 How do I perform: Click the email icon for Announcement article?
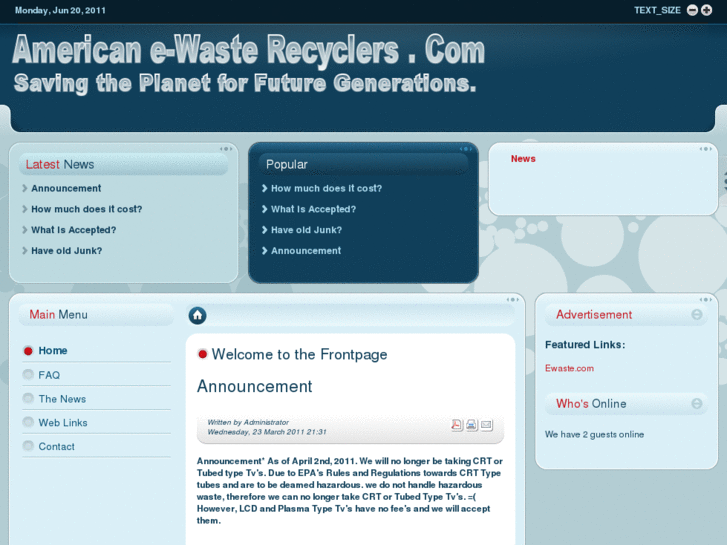[486, 425]
